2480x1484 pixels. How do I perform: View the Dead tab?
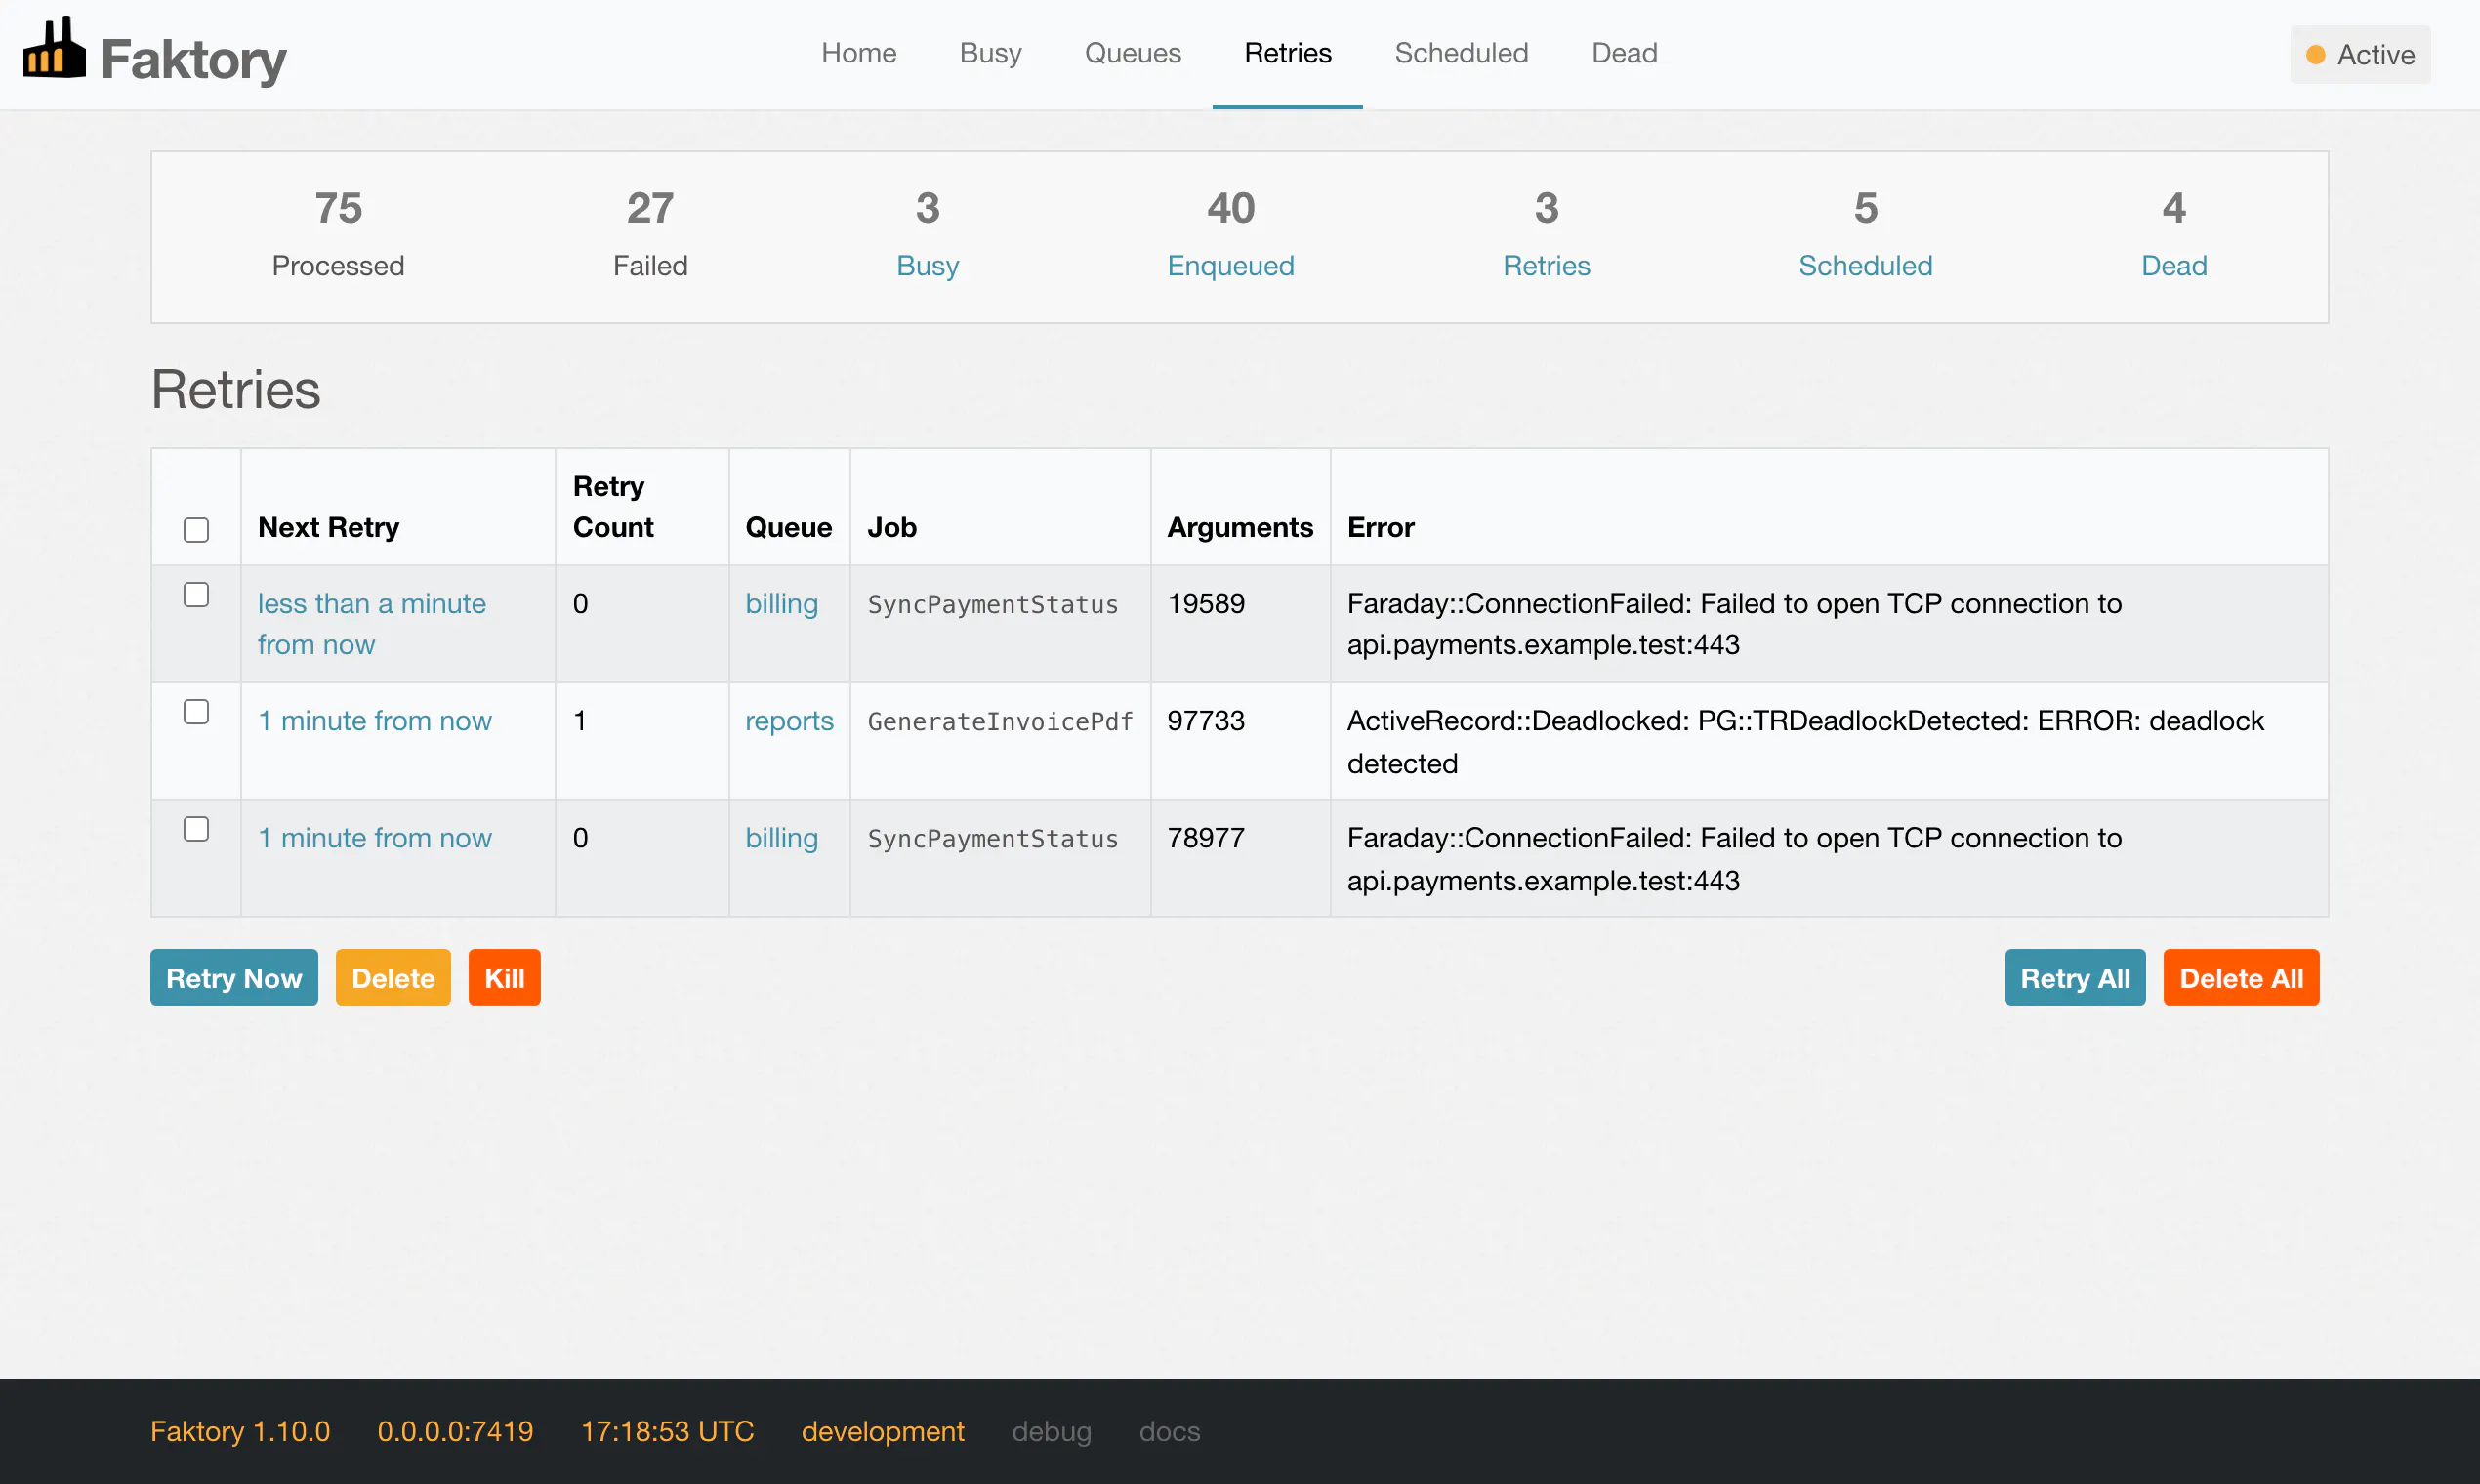(x=1624, y=53)
